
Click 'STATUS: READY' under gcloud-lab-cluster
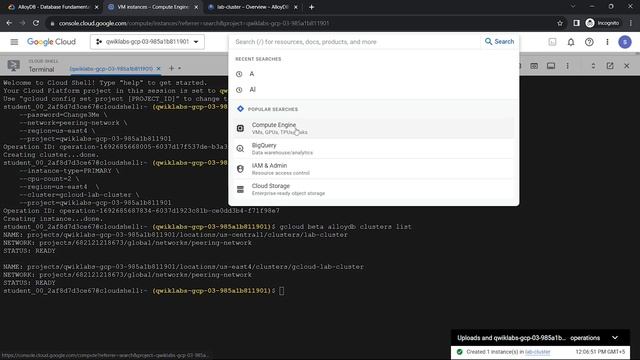(29, 282)
